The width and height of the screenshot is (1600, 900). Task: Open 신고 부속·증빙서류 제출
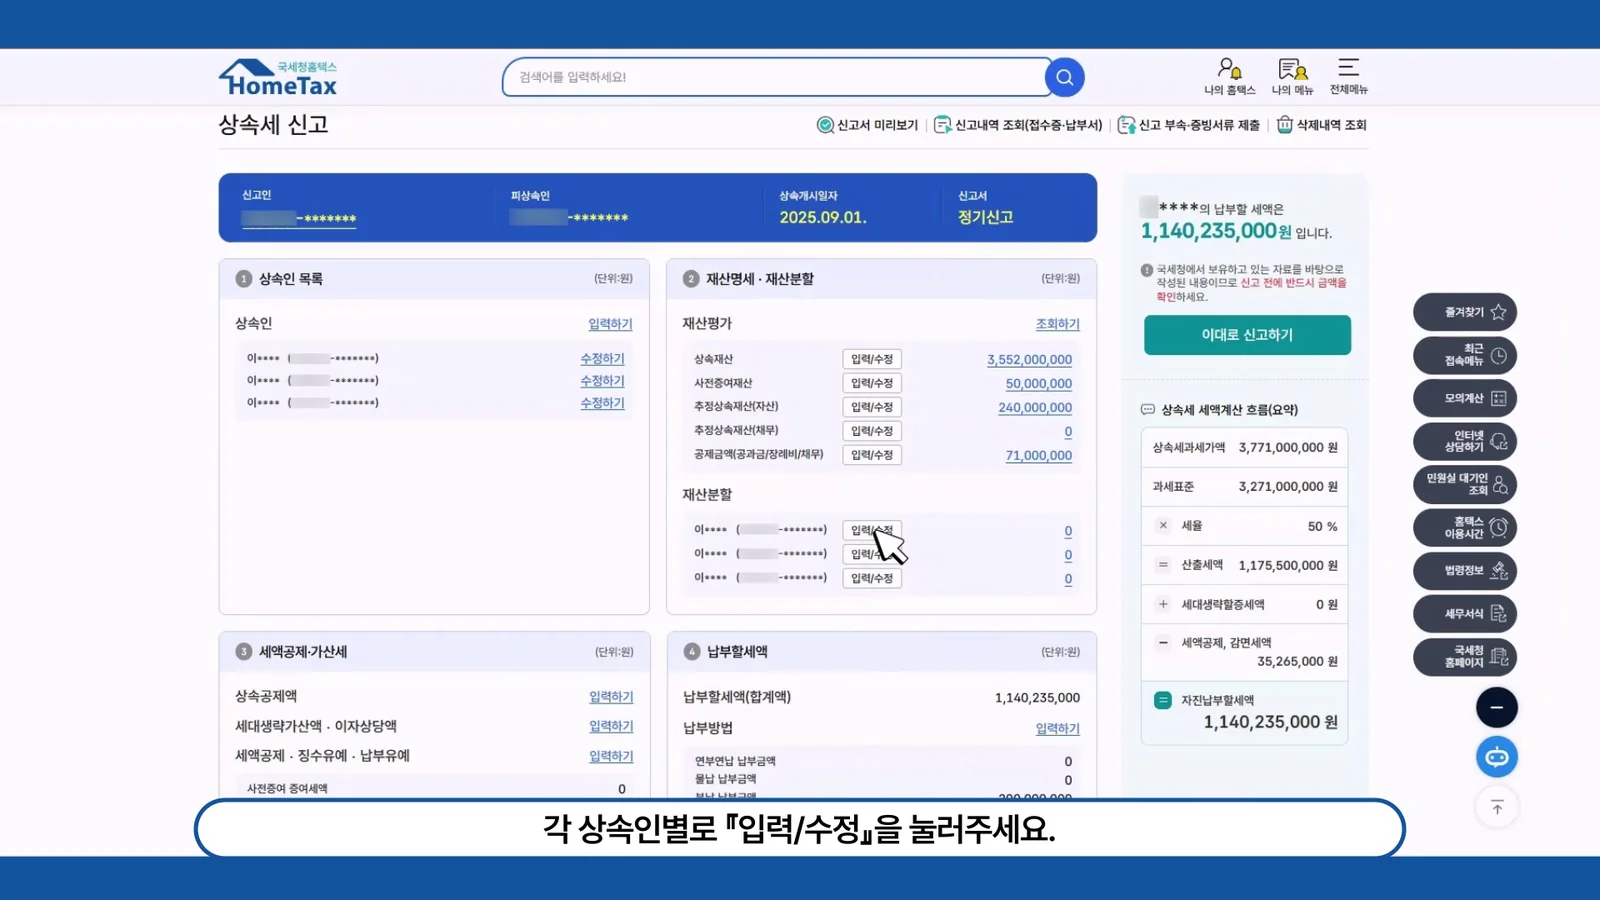pos(1189,125)
